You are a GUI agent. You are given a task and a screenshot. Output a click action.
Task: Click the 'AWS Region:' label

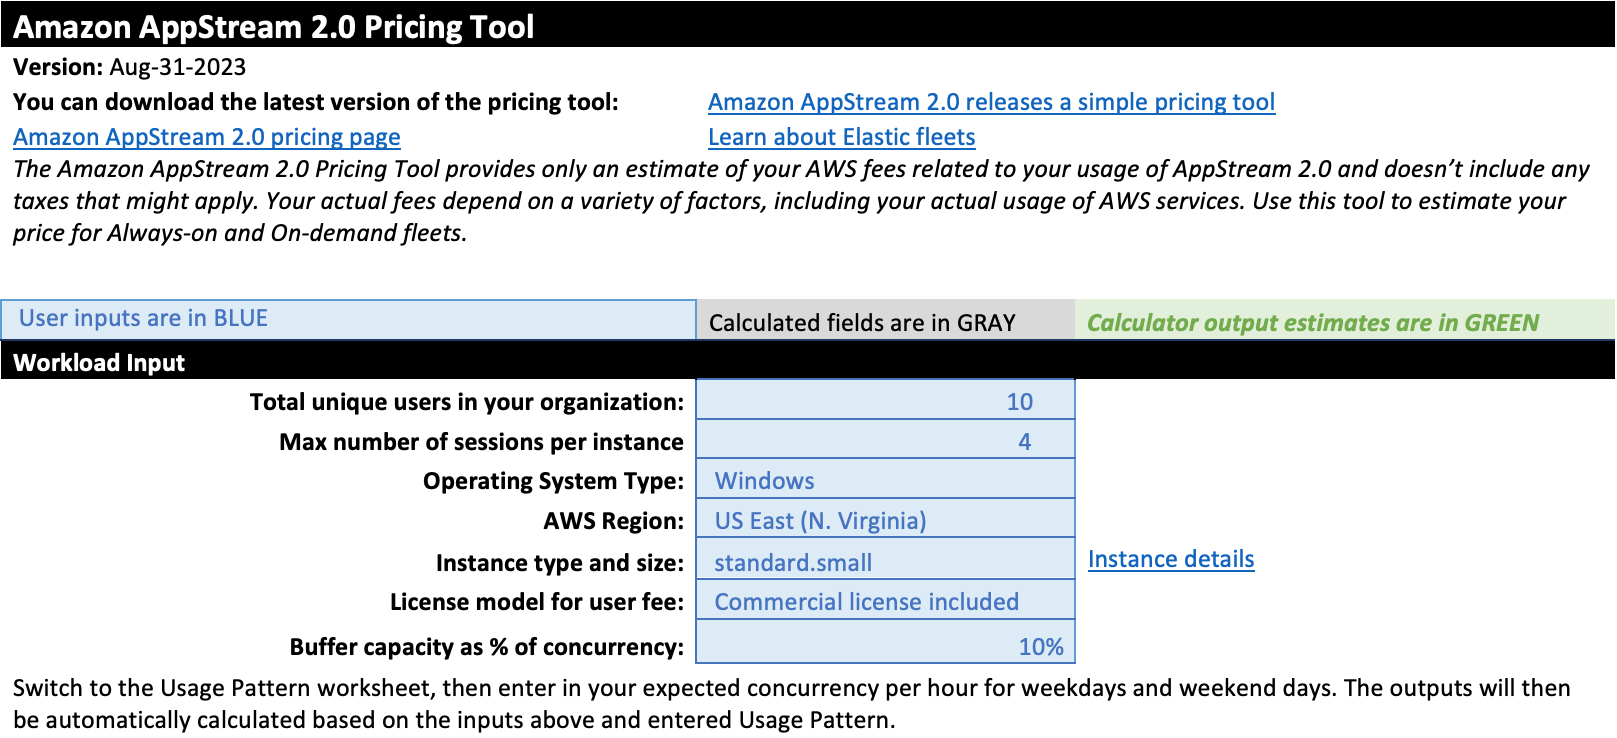614,521
